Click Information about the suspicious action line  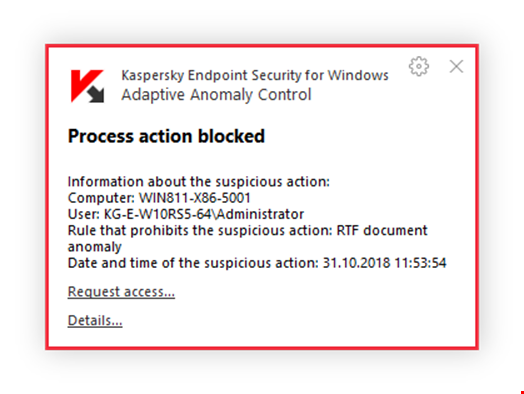point(199,182)
